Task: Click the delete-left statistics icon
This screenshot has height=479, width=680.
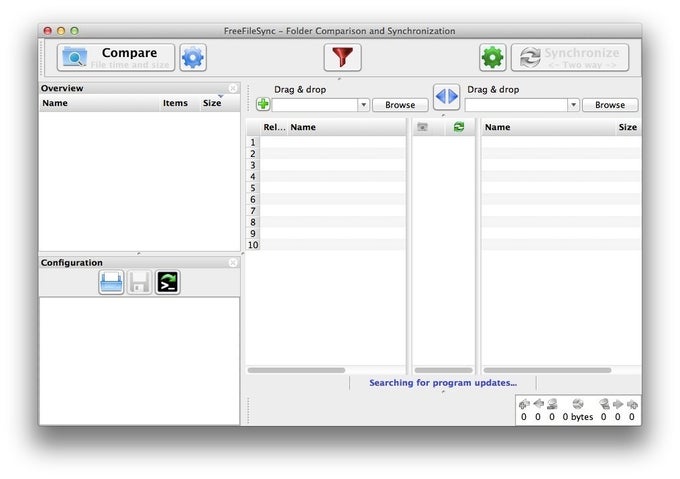Action: (552, 404)
